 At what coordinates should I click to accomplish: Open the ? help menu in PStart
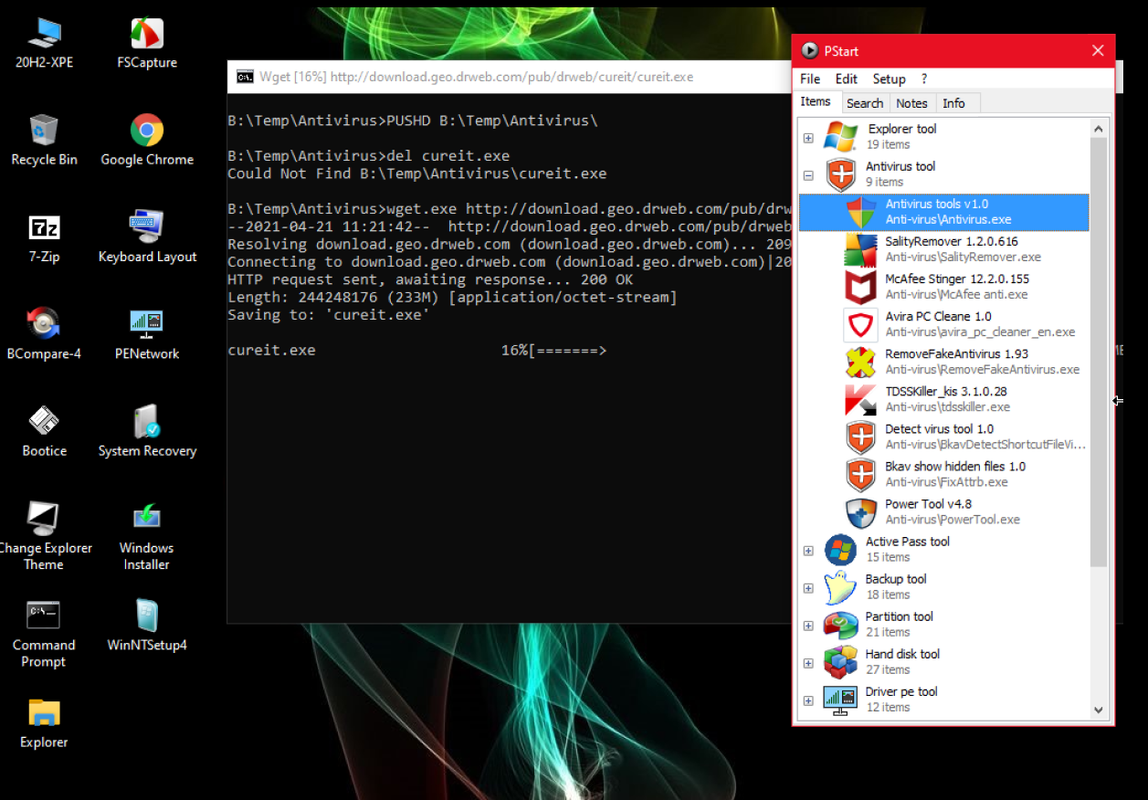click(x=924, y=79)
